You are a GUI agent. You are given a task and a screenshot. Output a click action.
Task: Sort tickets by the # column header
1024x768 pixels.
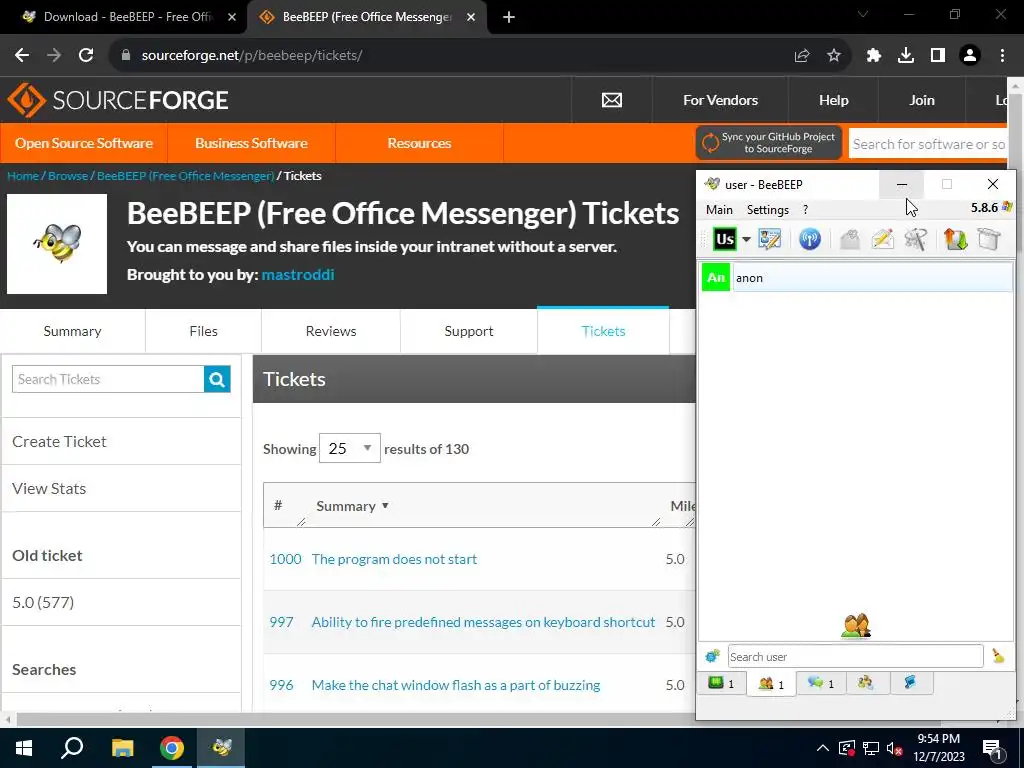pos(278,505)
